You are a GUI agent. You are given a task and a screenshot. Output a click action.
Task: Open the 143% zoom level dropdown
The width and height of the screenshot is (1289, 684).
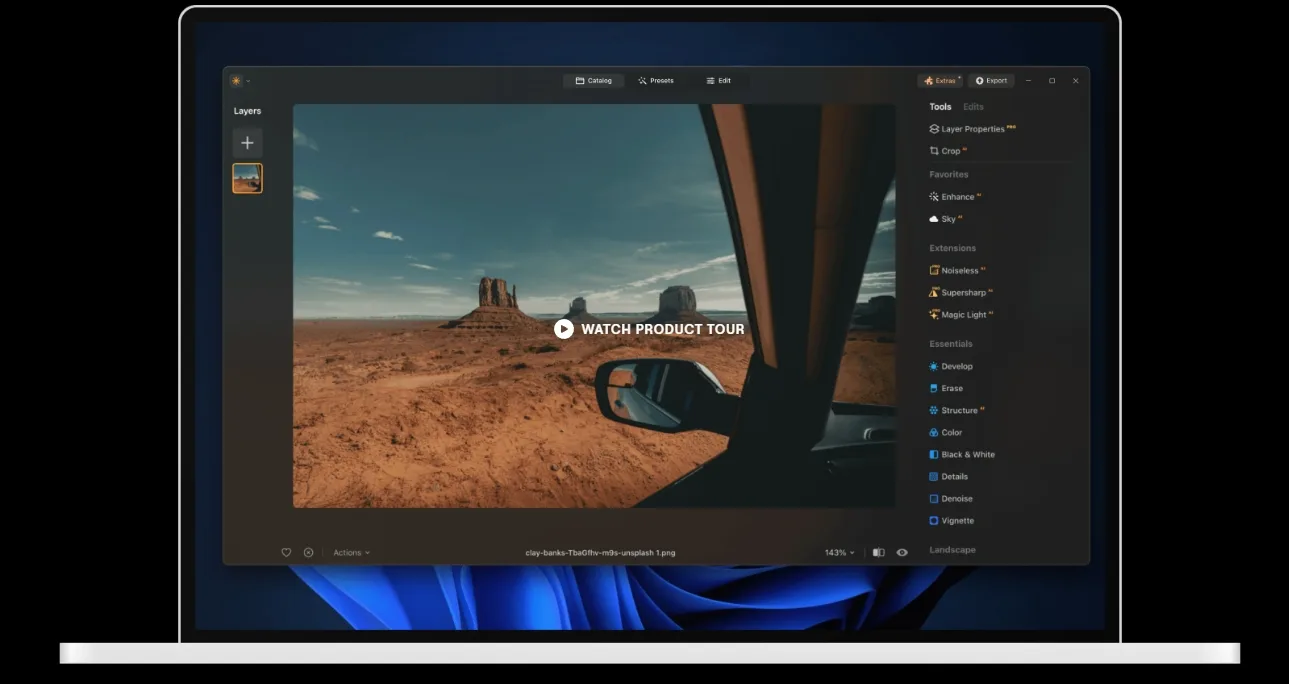pos(839,553)
